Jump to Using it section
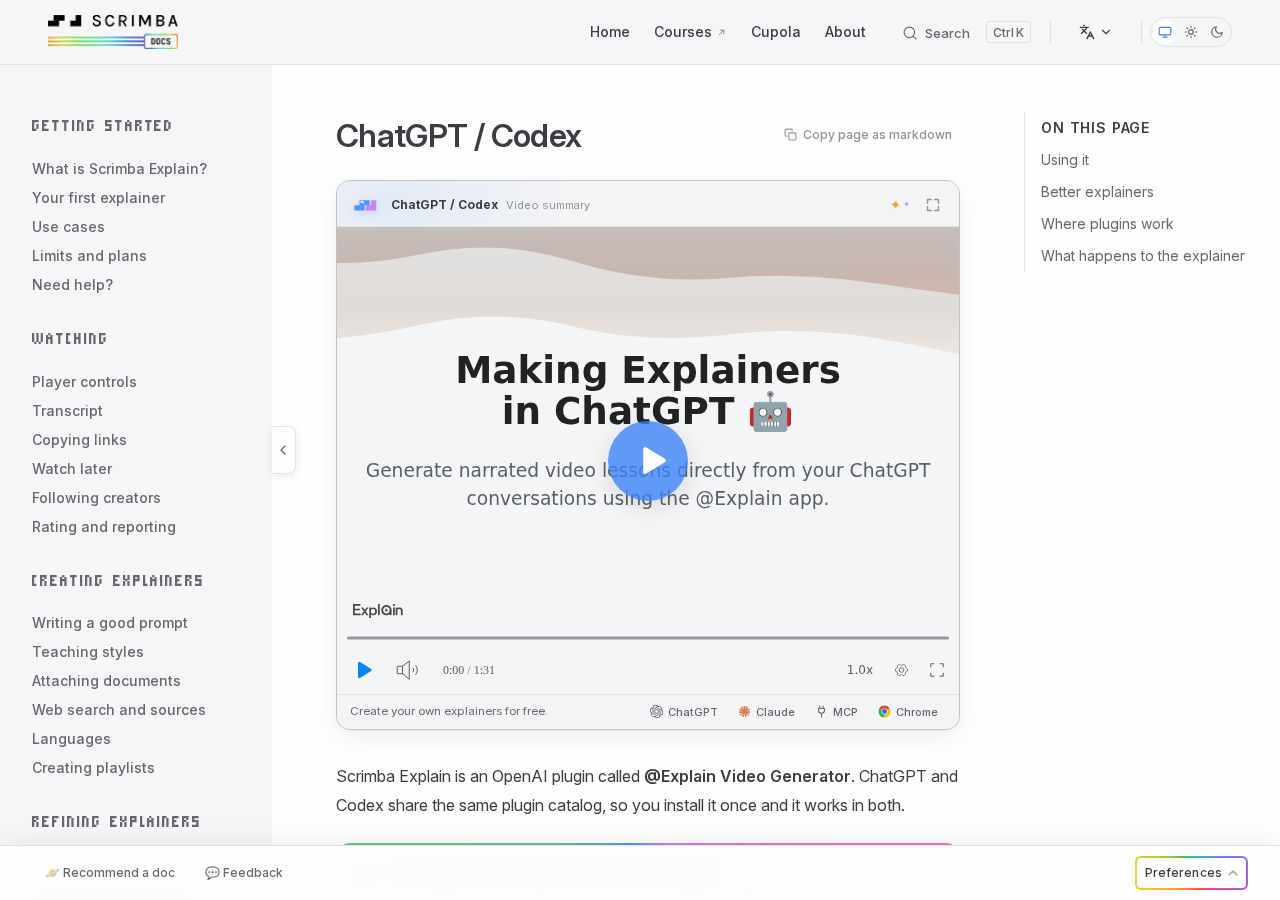1280x900 pixels. [x=1065, y=160]
